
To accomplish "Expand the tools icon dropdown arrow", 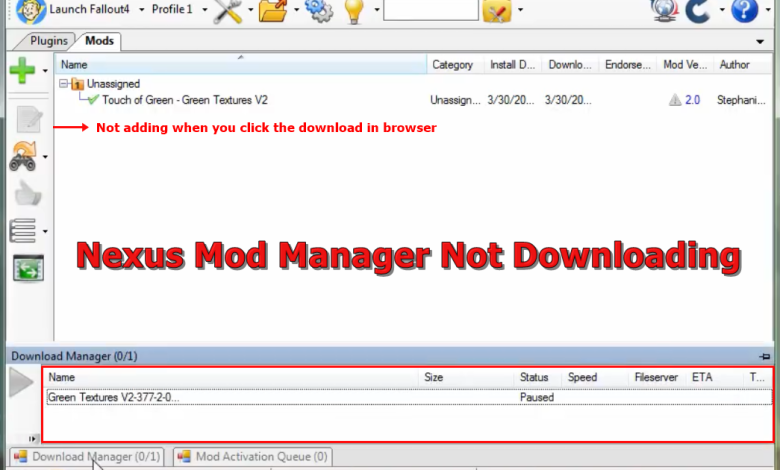I will click(x=250, y=9).
